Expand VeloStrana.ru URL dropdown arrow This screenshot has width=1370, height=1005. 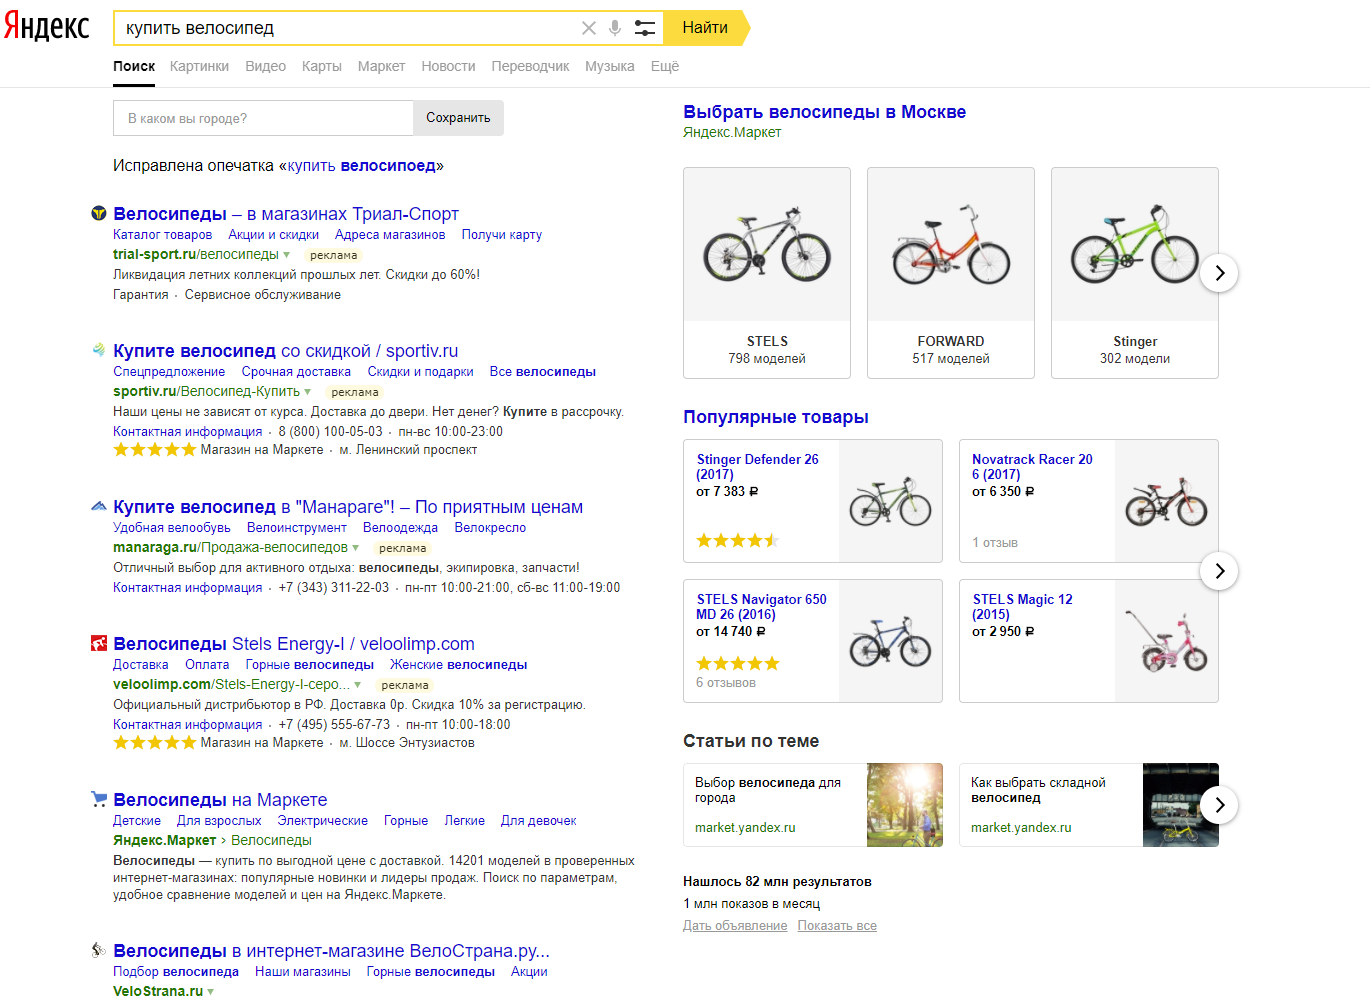[x=211, y=992]
